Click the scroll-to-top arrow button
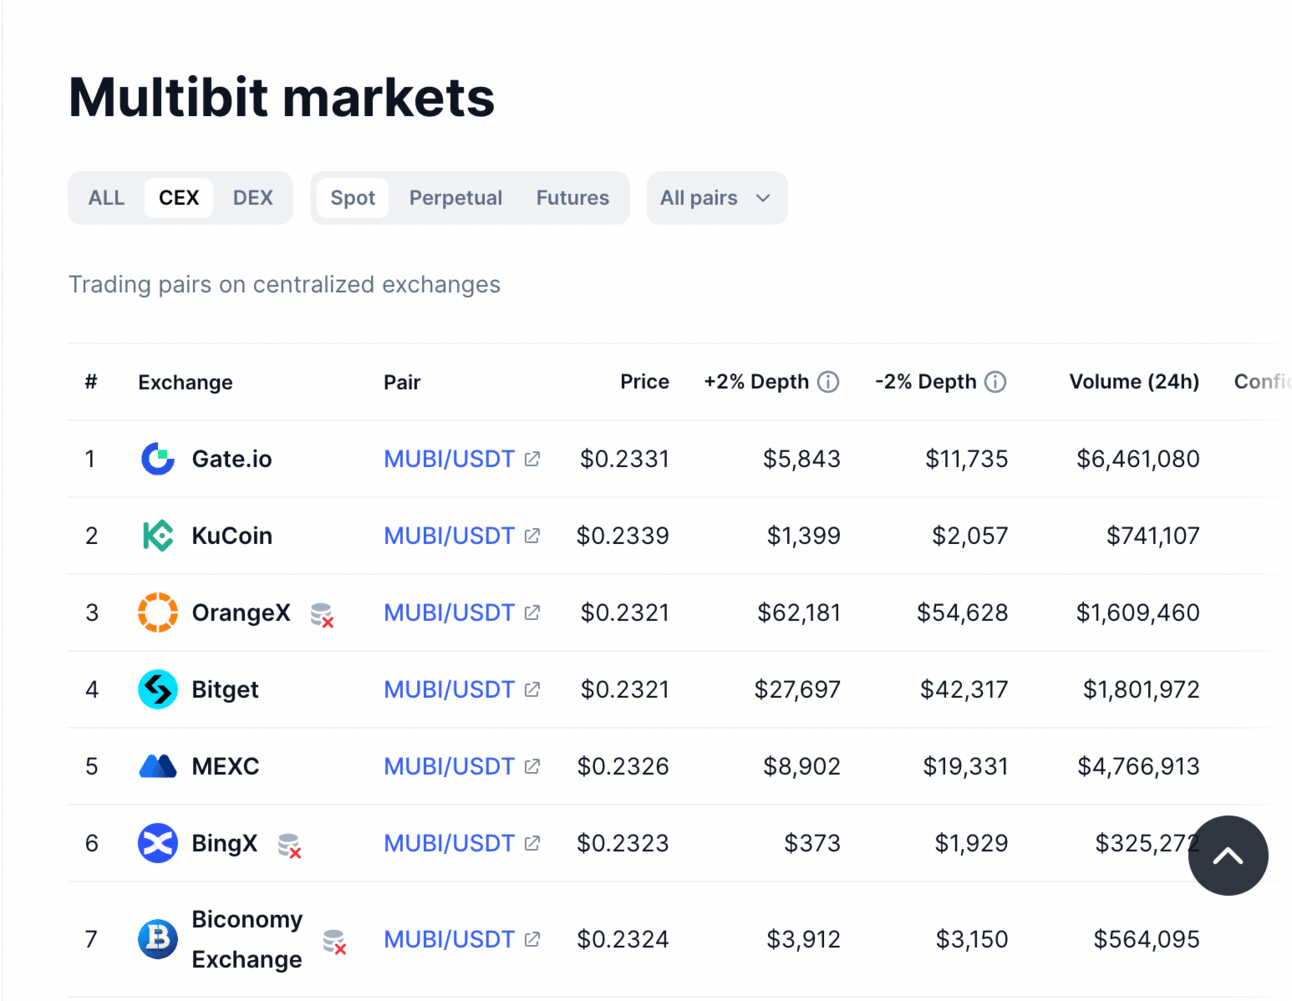The height and width of the screenshot is (1001, 1292). click(1228, 856)
